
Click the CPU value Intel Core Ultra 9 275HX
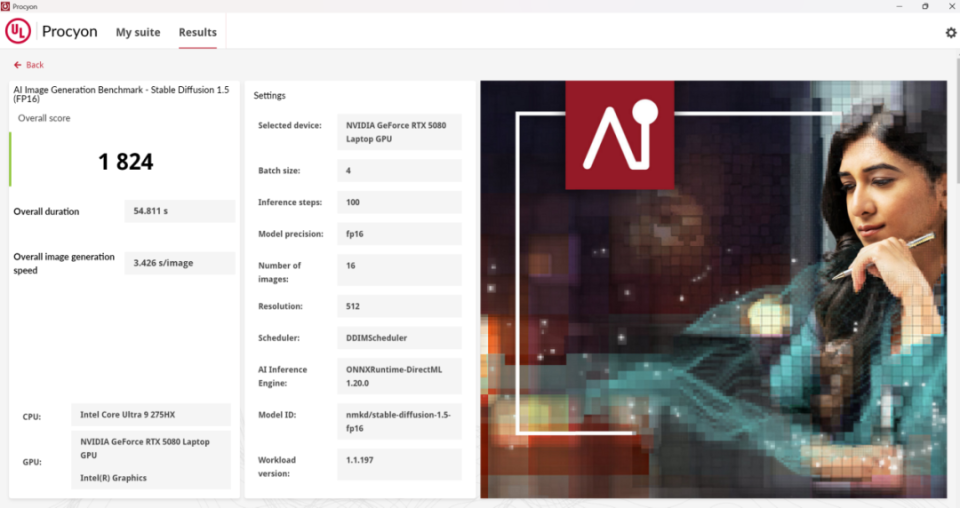151,414
